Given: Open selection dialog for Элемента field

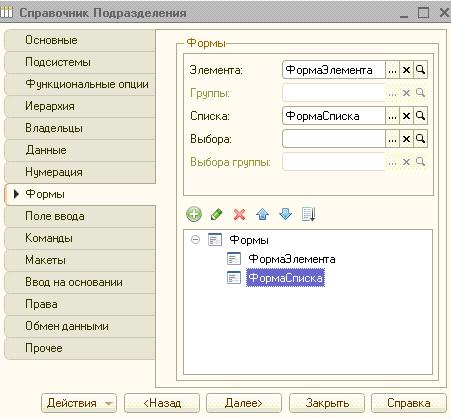Looking at the screenshot, I should click(392, 70).
